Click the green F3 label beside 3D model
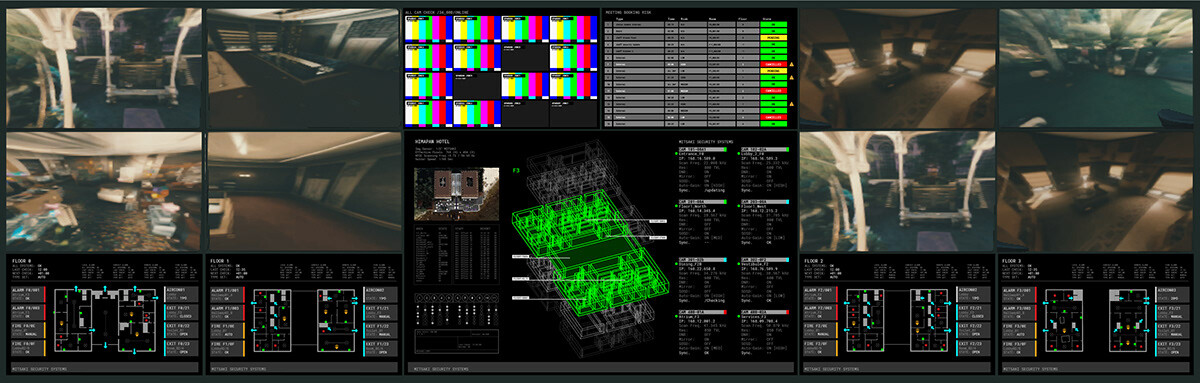 517,171
